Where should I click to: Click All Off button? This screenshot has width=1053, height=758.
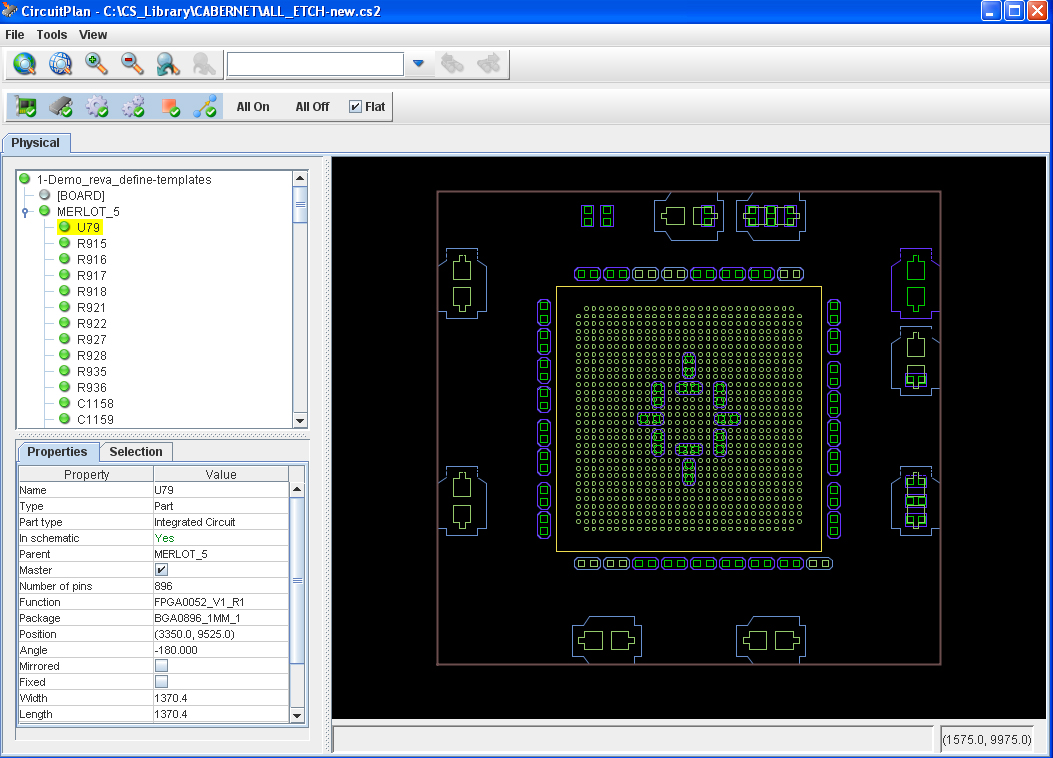312,107
